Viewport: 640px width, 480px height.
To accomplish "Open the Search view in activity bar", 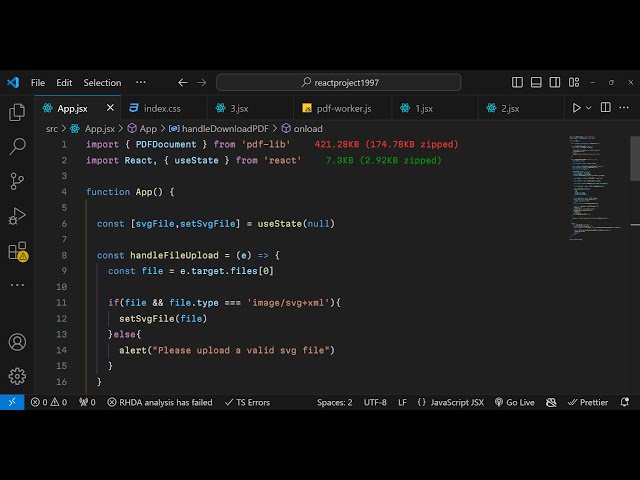I will pyautogui.click(x=17, y=147).
